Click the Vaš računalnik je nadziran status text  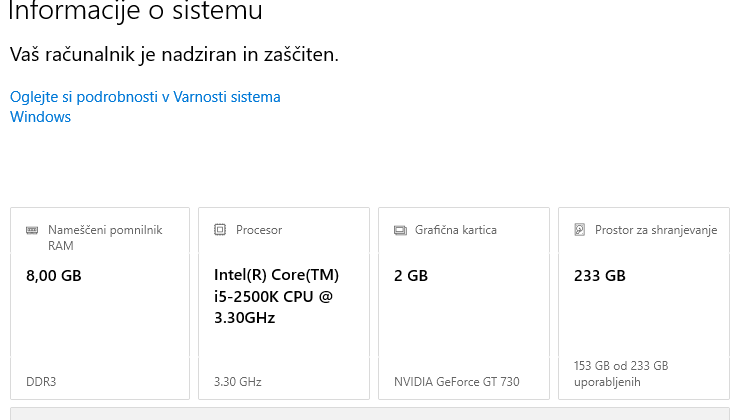coord(174,55)
